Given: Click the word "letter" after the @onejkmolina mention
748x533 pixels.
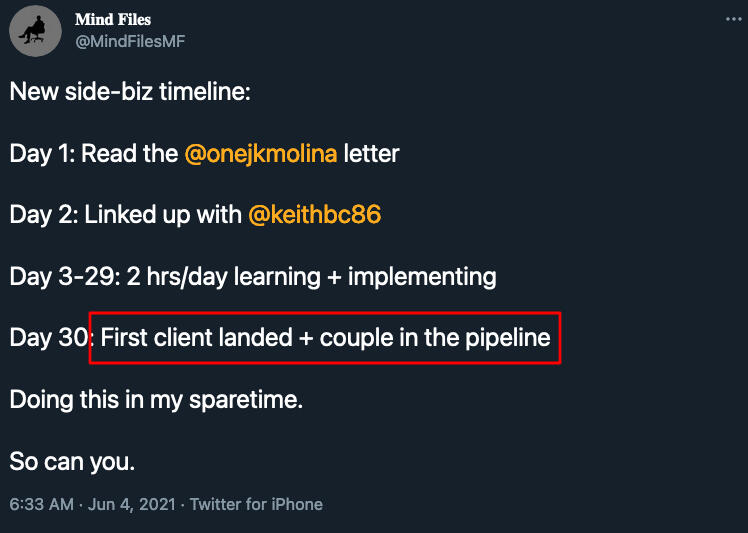Looking at the screenshot, I should pyautogui.click(x=371, y=154).
